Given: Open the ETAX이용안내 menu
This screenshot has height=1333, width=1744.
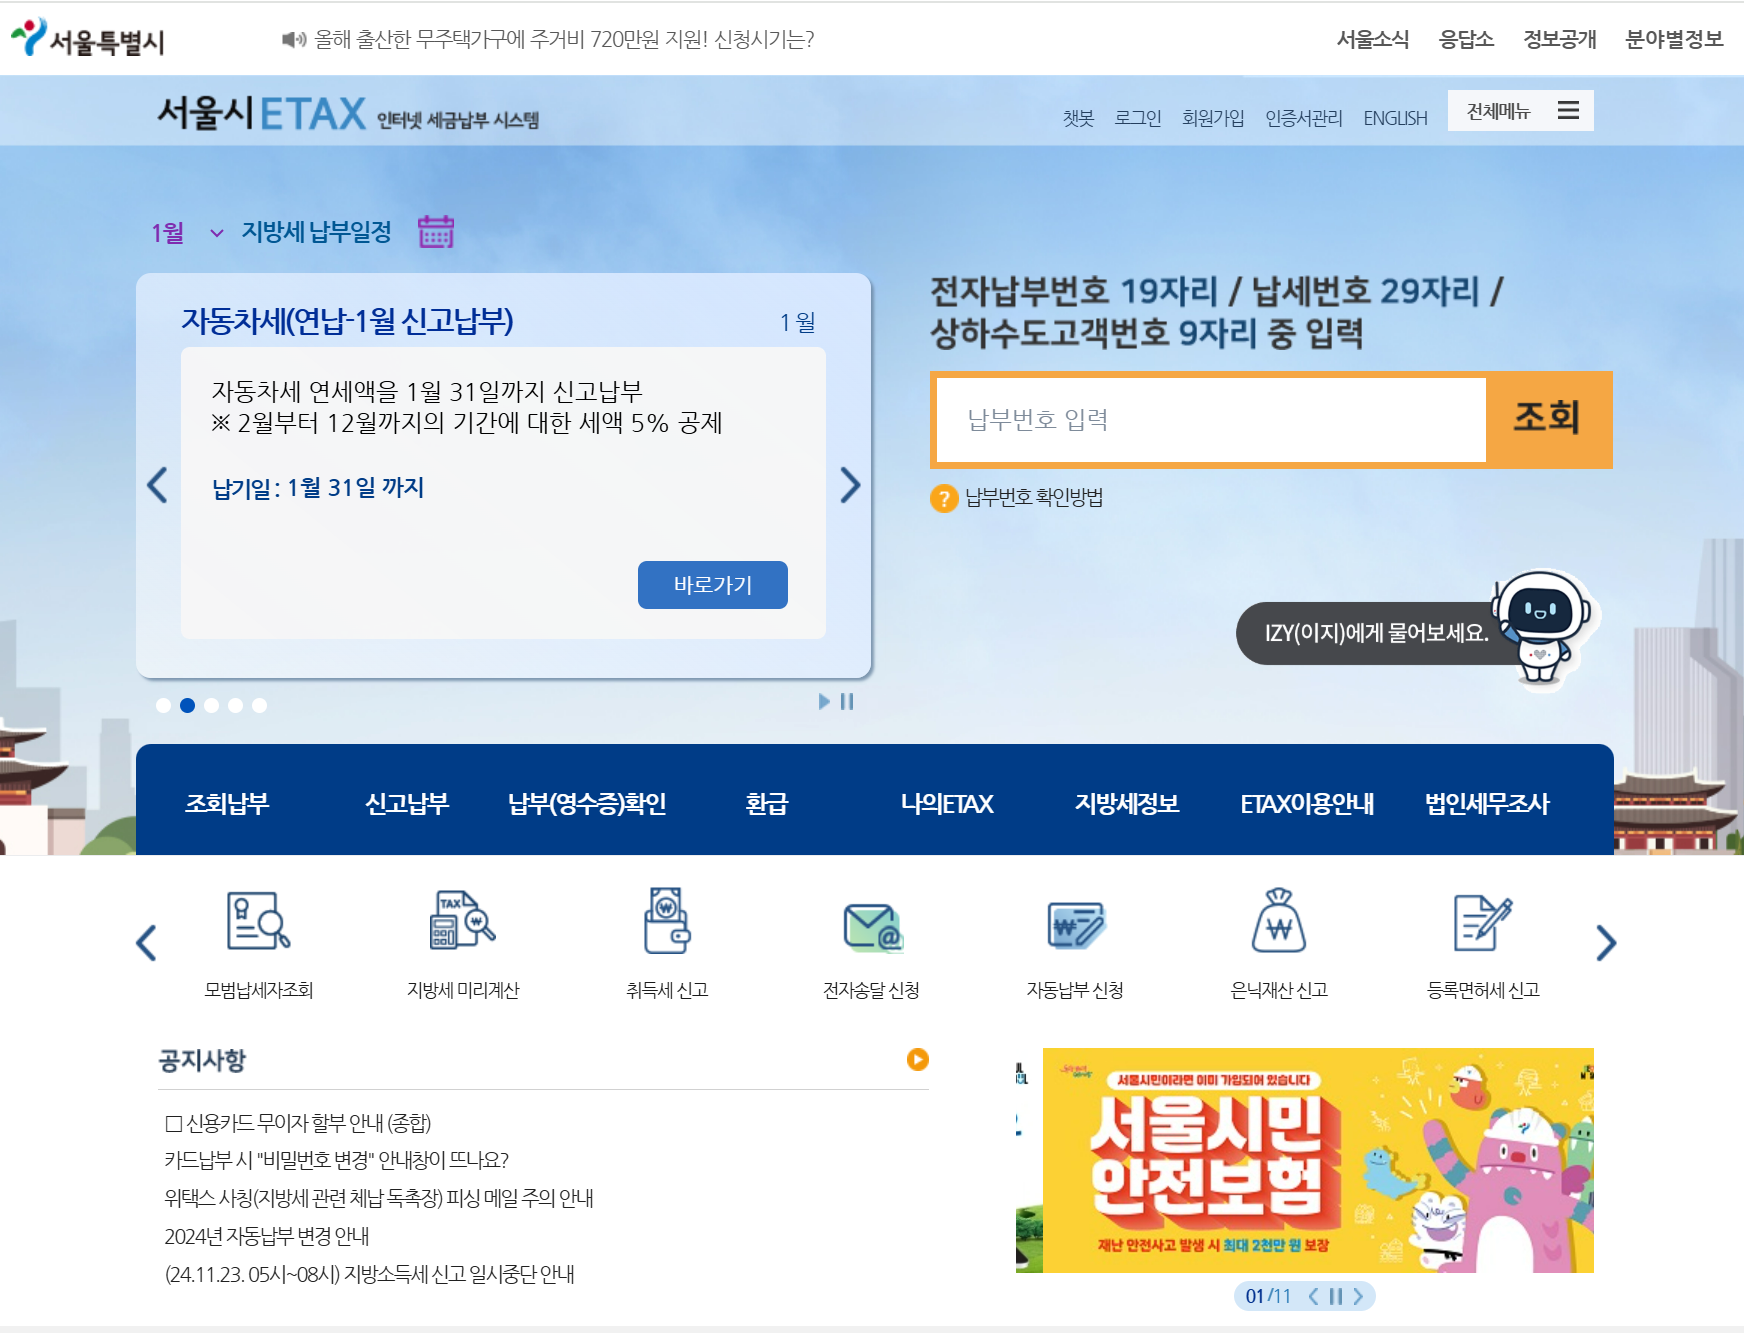Looking at the screenshot, I should click(x=1307, y=803).
